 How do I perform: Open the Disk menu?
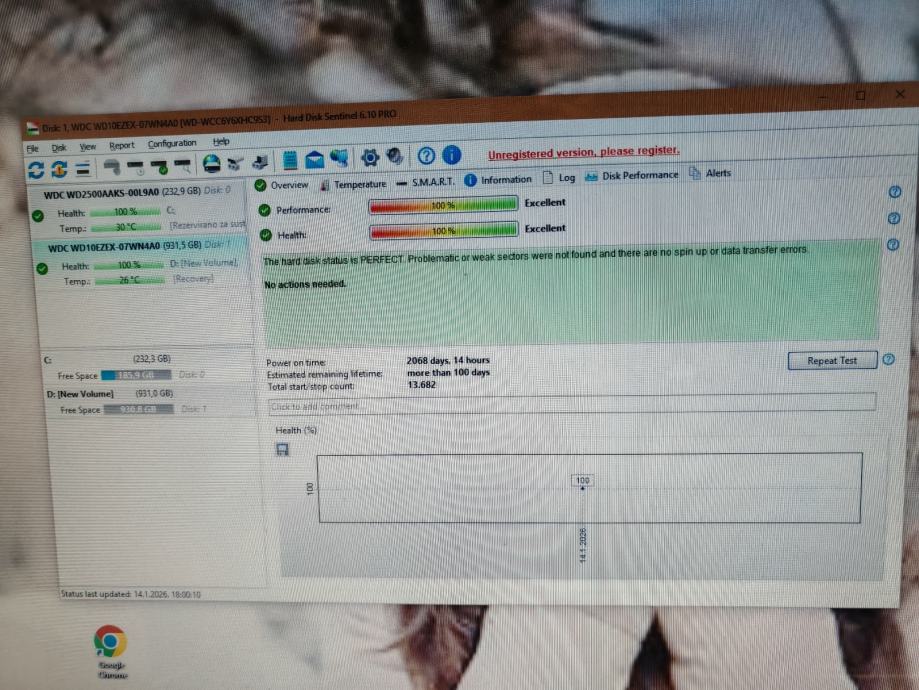[x=59, y=148]
